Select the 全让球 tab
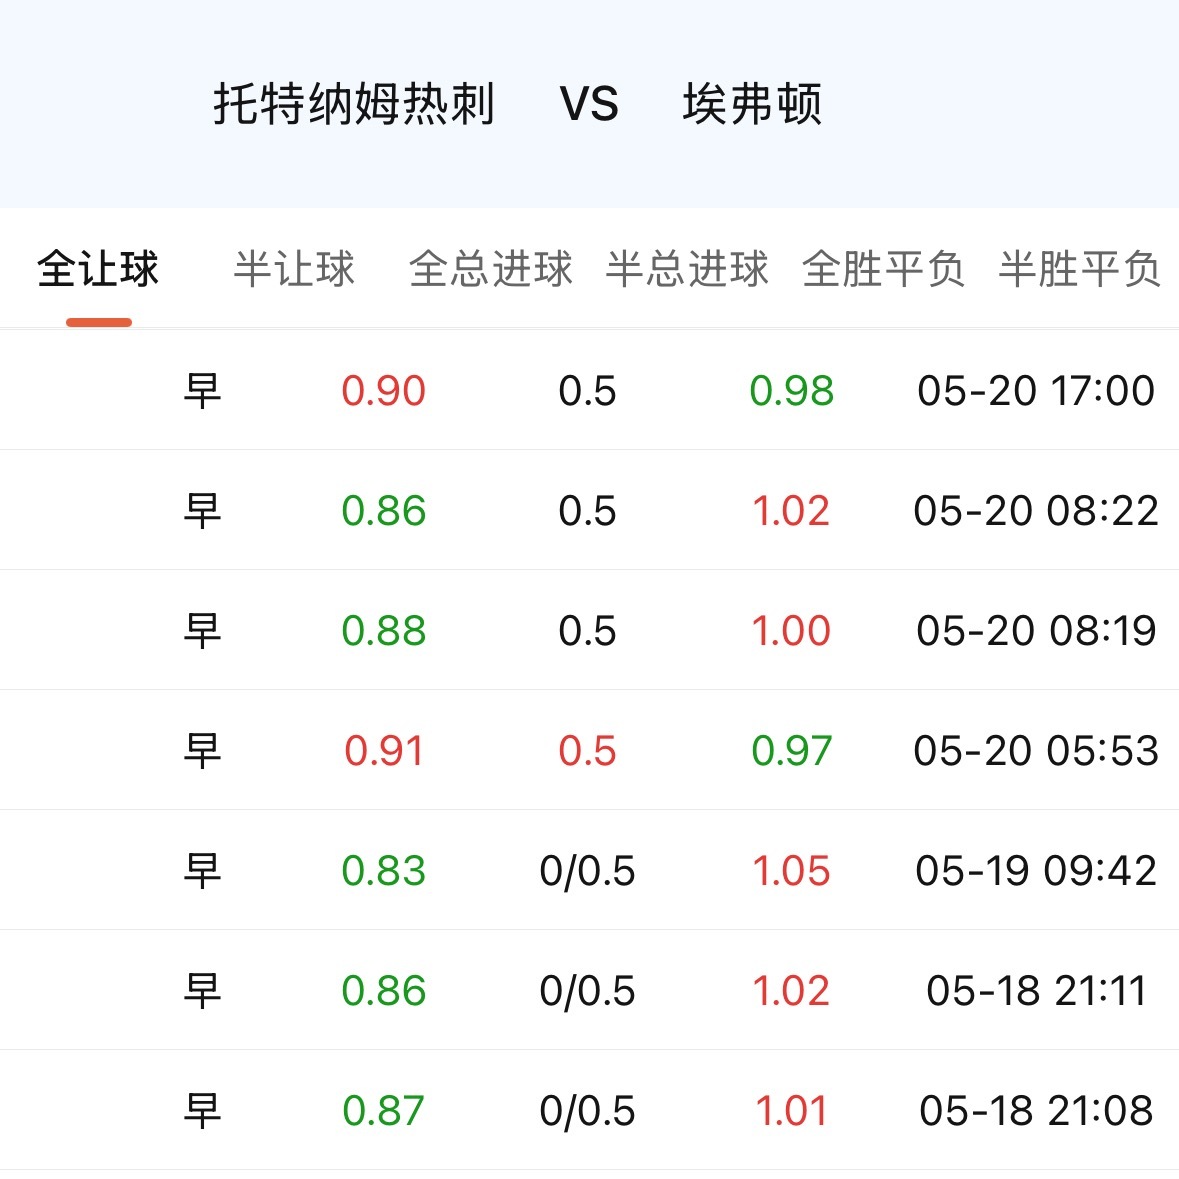The image size is (1179, 1179). [98, 268]
